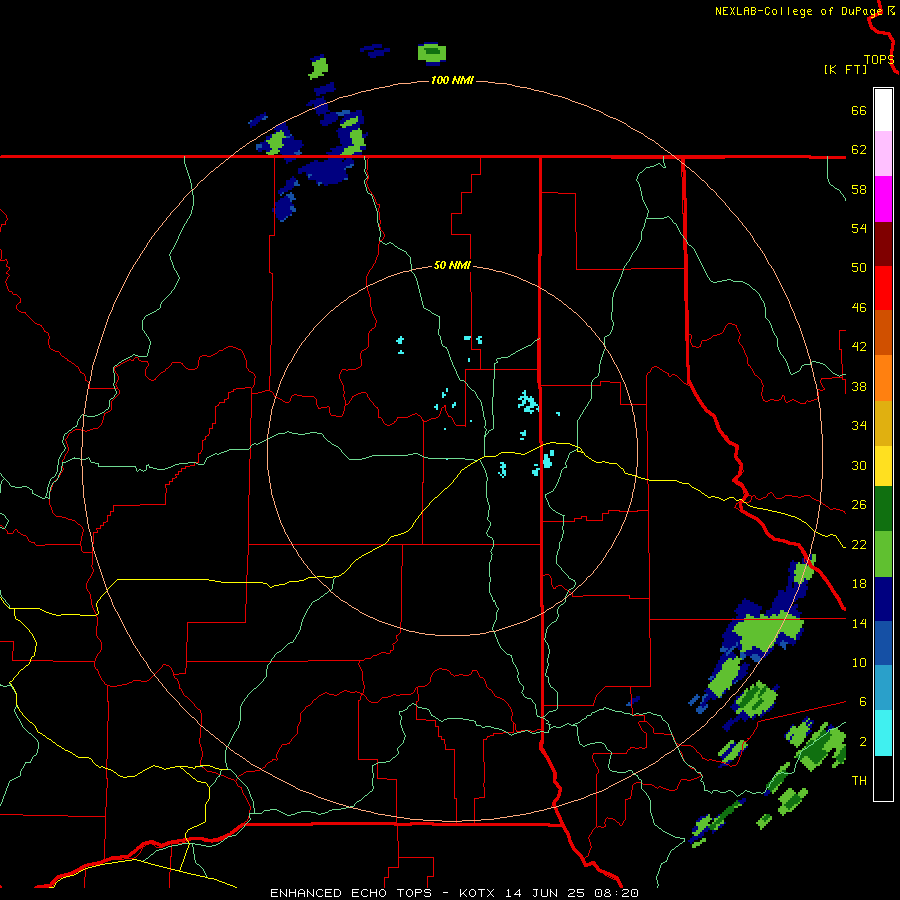The height and width of the screenshot is (900, 900).
Task: Pick the dark orange swatch on the scale
Action: 883,333
